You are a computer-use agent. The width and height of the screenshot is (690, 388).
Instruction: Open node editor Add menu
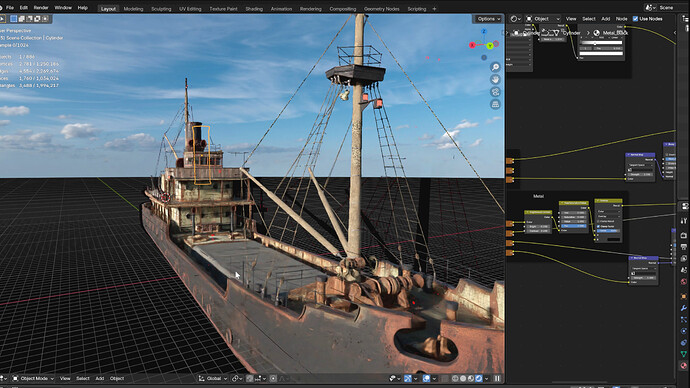[x=606, y=19]
